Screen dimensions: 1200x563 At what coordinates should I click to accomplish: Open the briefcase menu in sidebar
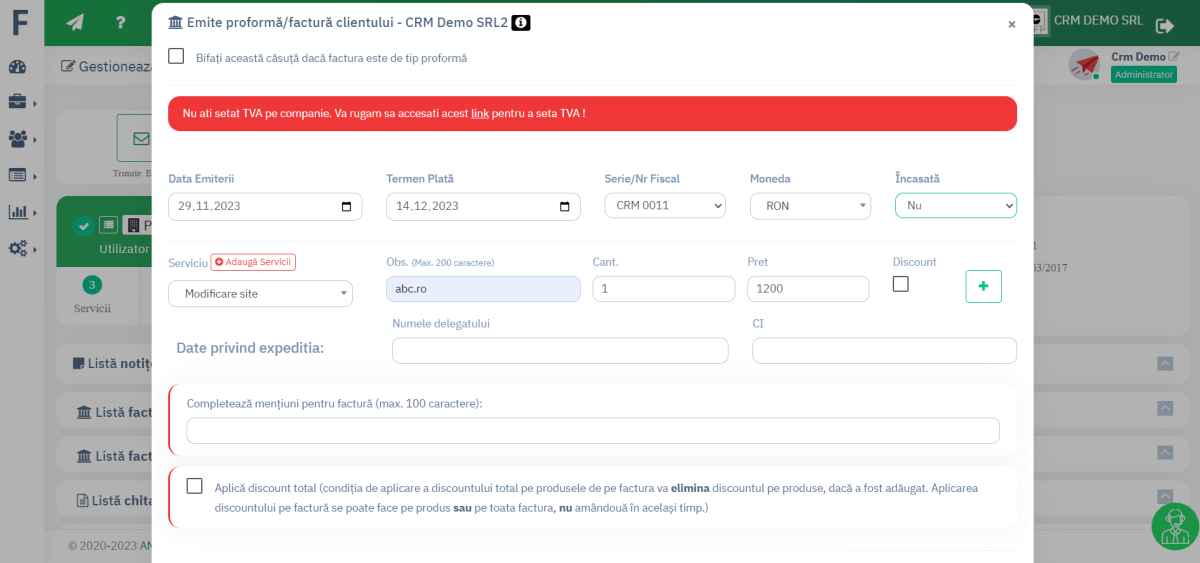click(x=17, y=102)
